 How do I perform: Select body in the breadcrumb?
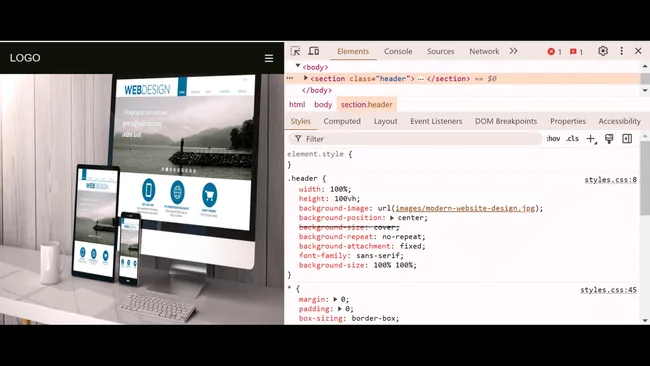323,104
